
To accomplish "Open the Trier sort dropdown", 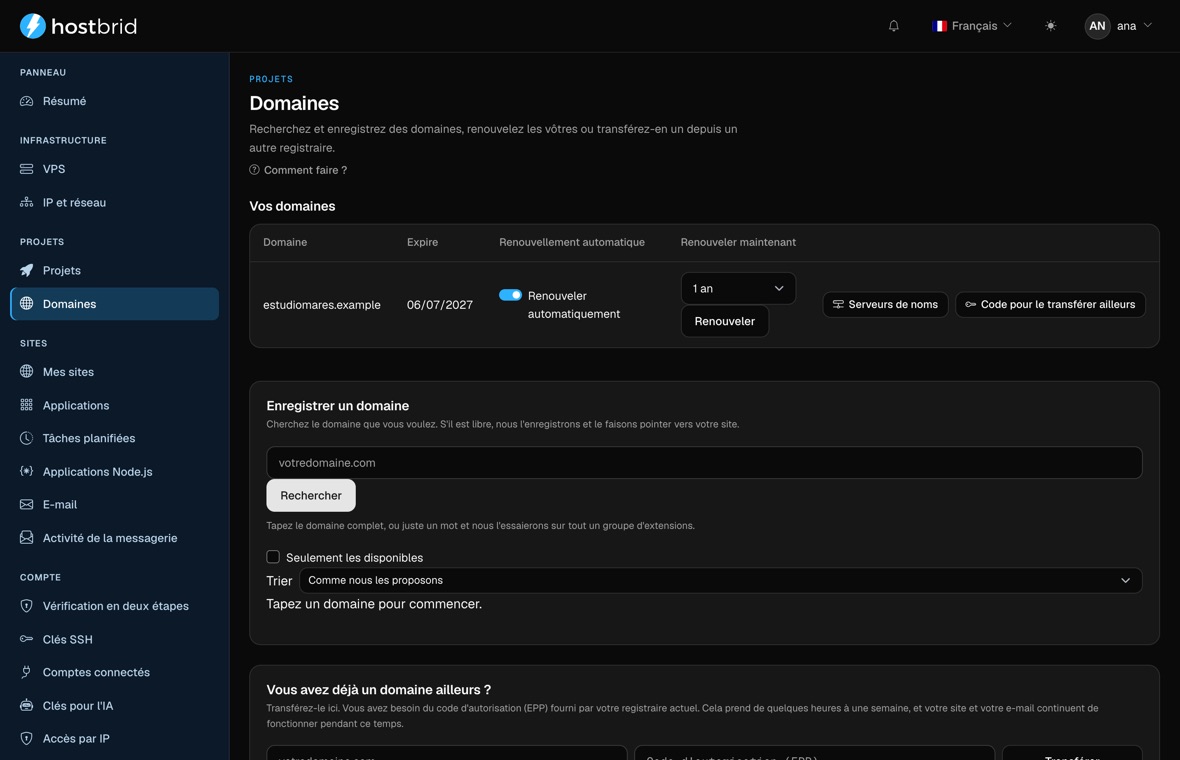I will [x=720, y=580].
